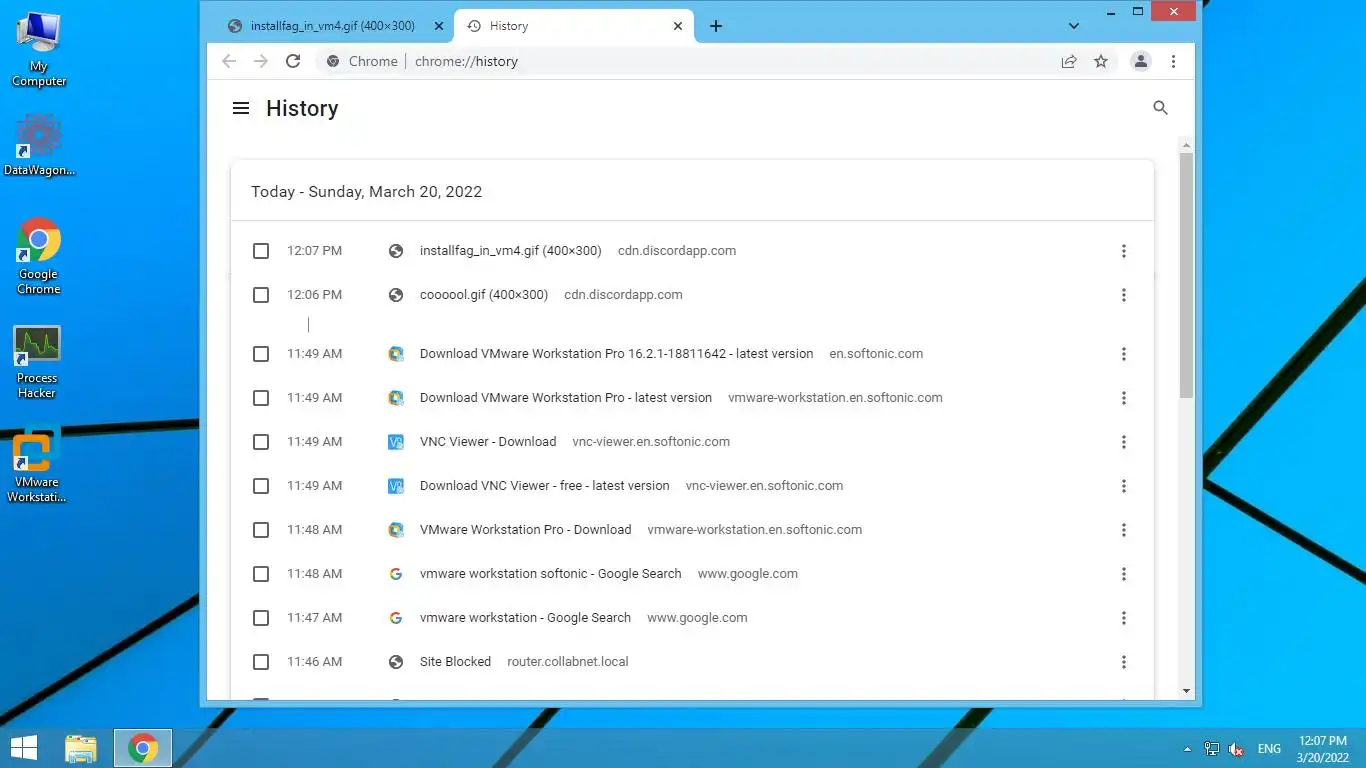Close the installfag_in_vm4.gif tab
The width and height of the screenshot is (1366, 768).
(x=437, y=26)
